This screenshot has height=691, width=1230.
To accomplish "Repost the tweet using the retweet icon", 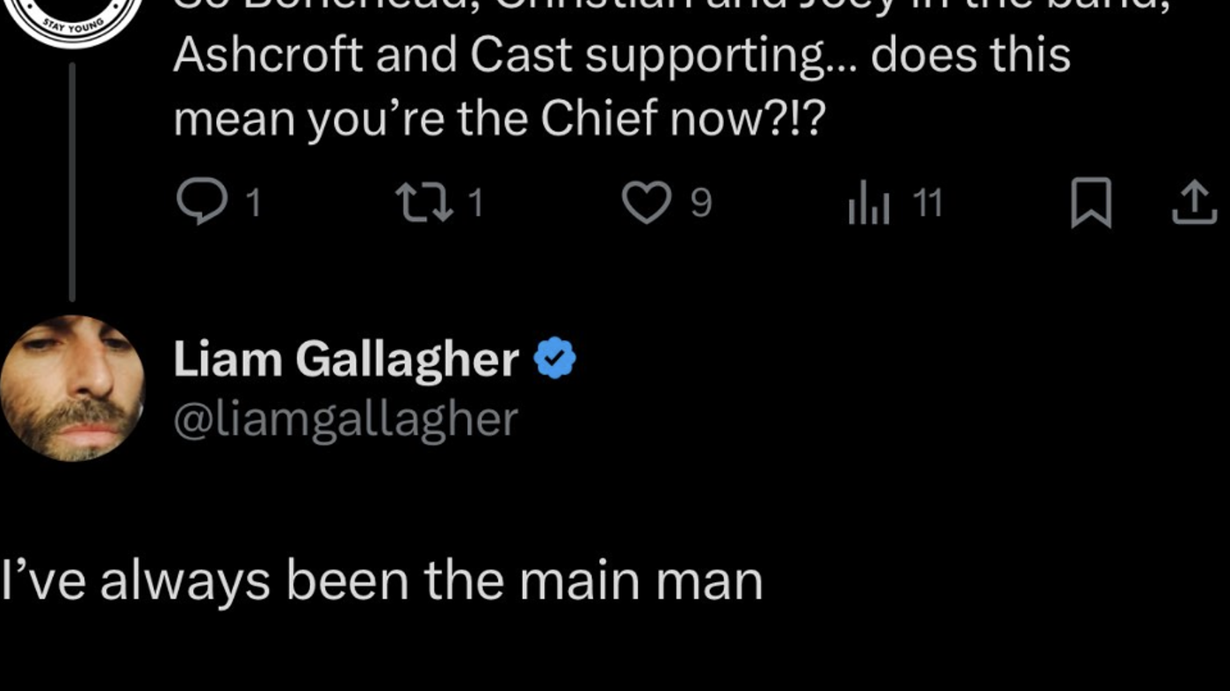I will coord(423,203).
